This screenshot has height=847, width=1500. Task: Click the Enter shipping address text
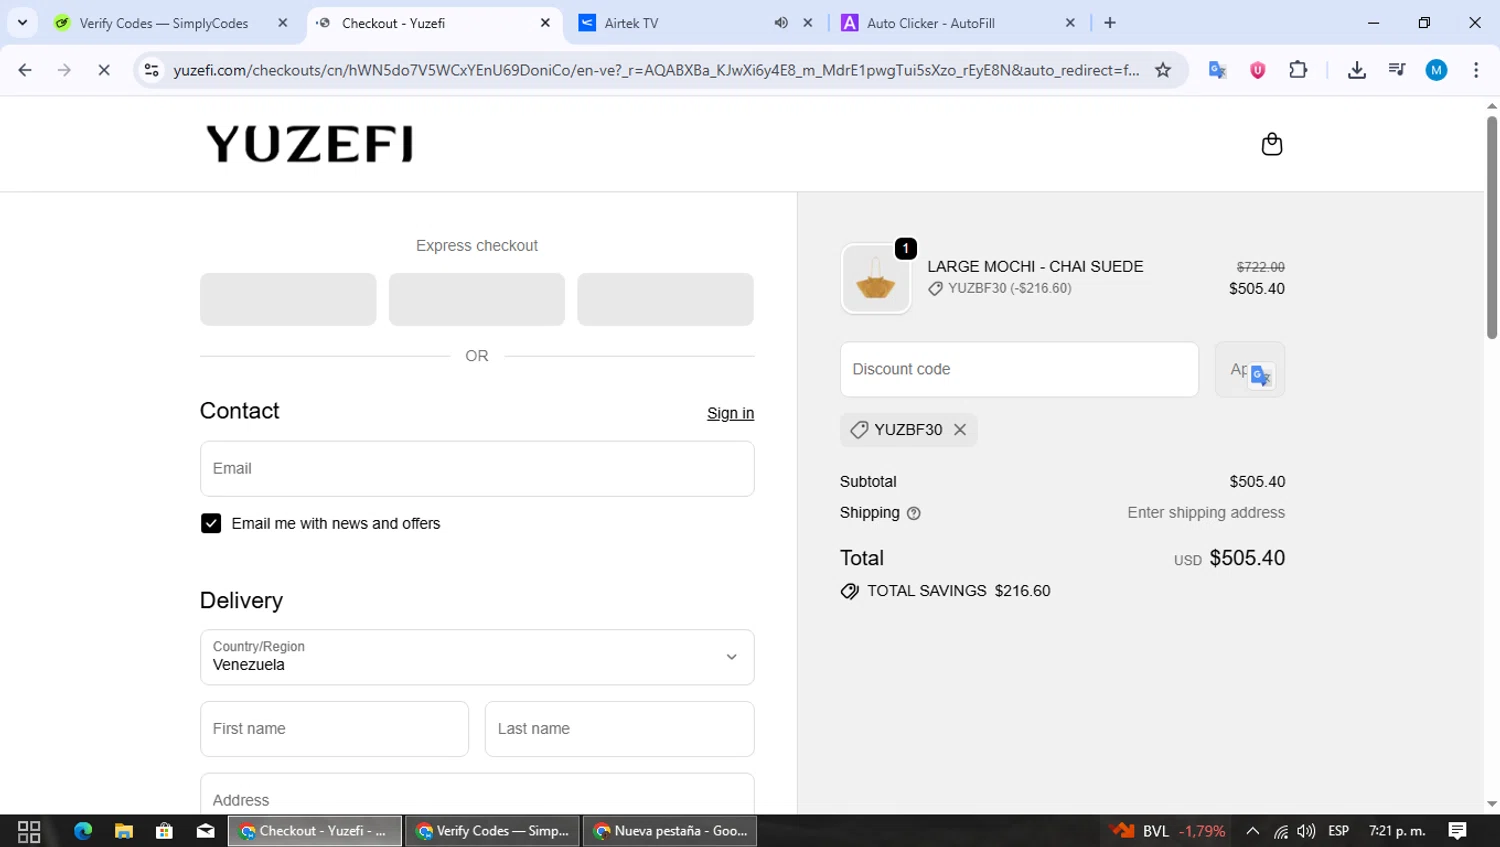(1206, 513)
